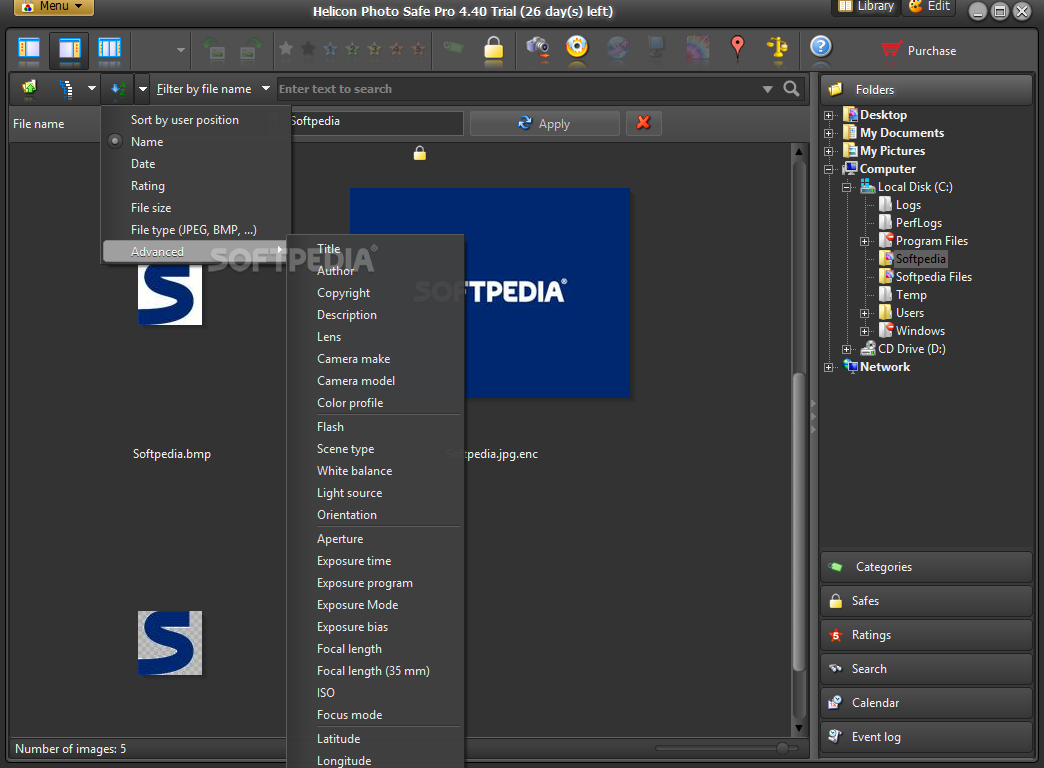Click the thumbnail size slider handle
The image size is (1044, 768).
click(783, 748)
